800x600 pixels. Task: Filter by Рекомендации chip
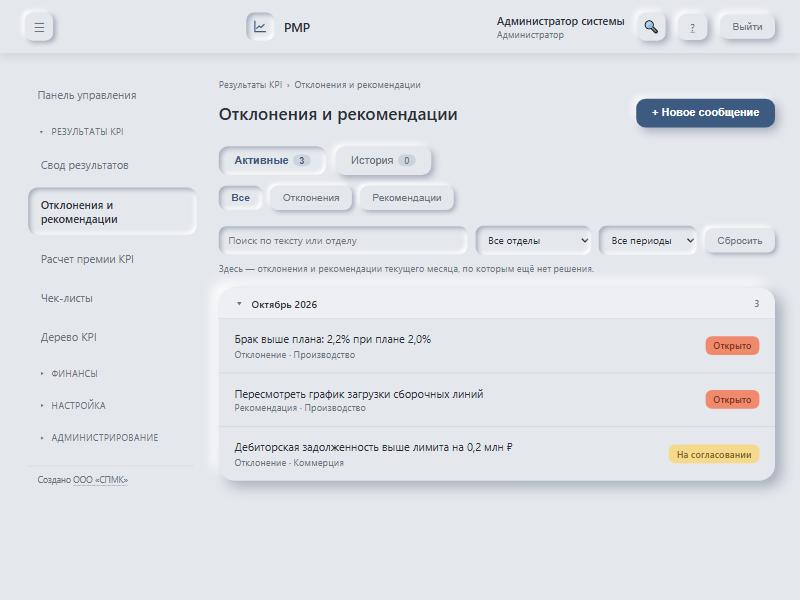(x=407, y=198)
